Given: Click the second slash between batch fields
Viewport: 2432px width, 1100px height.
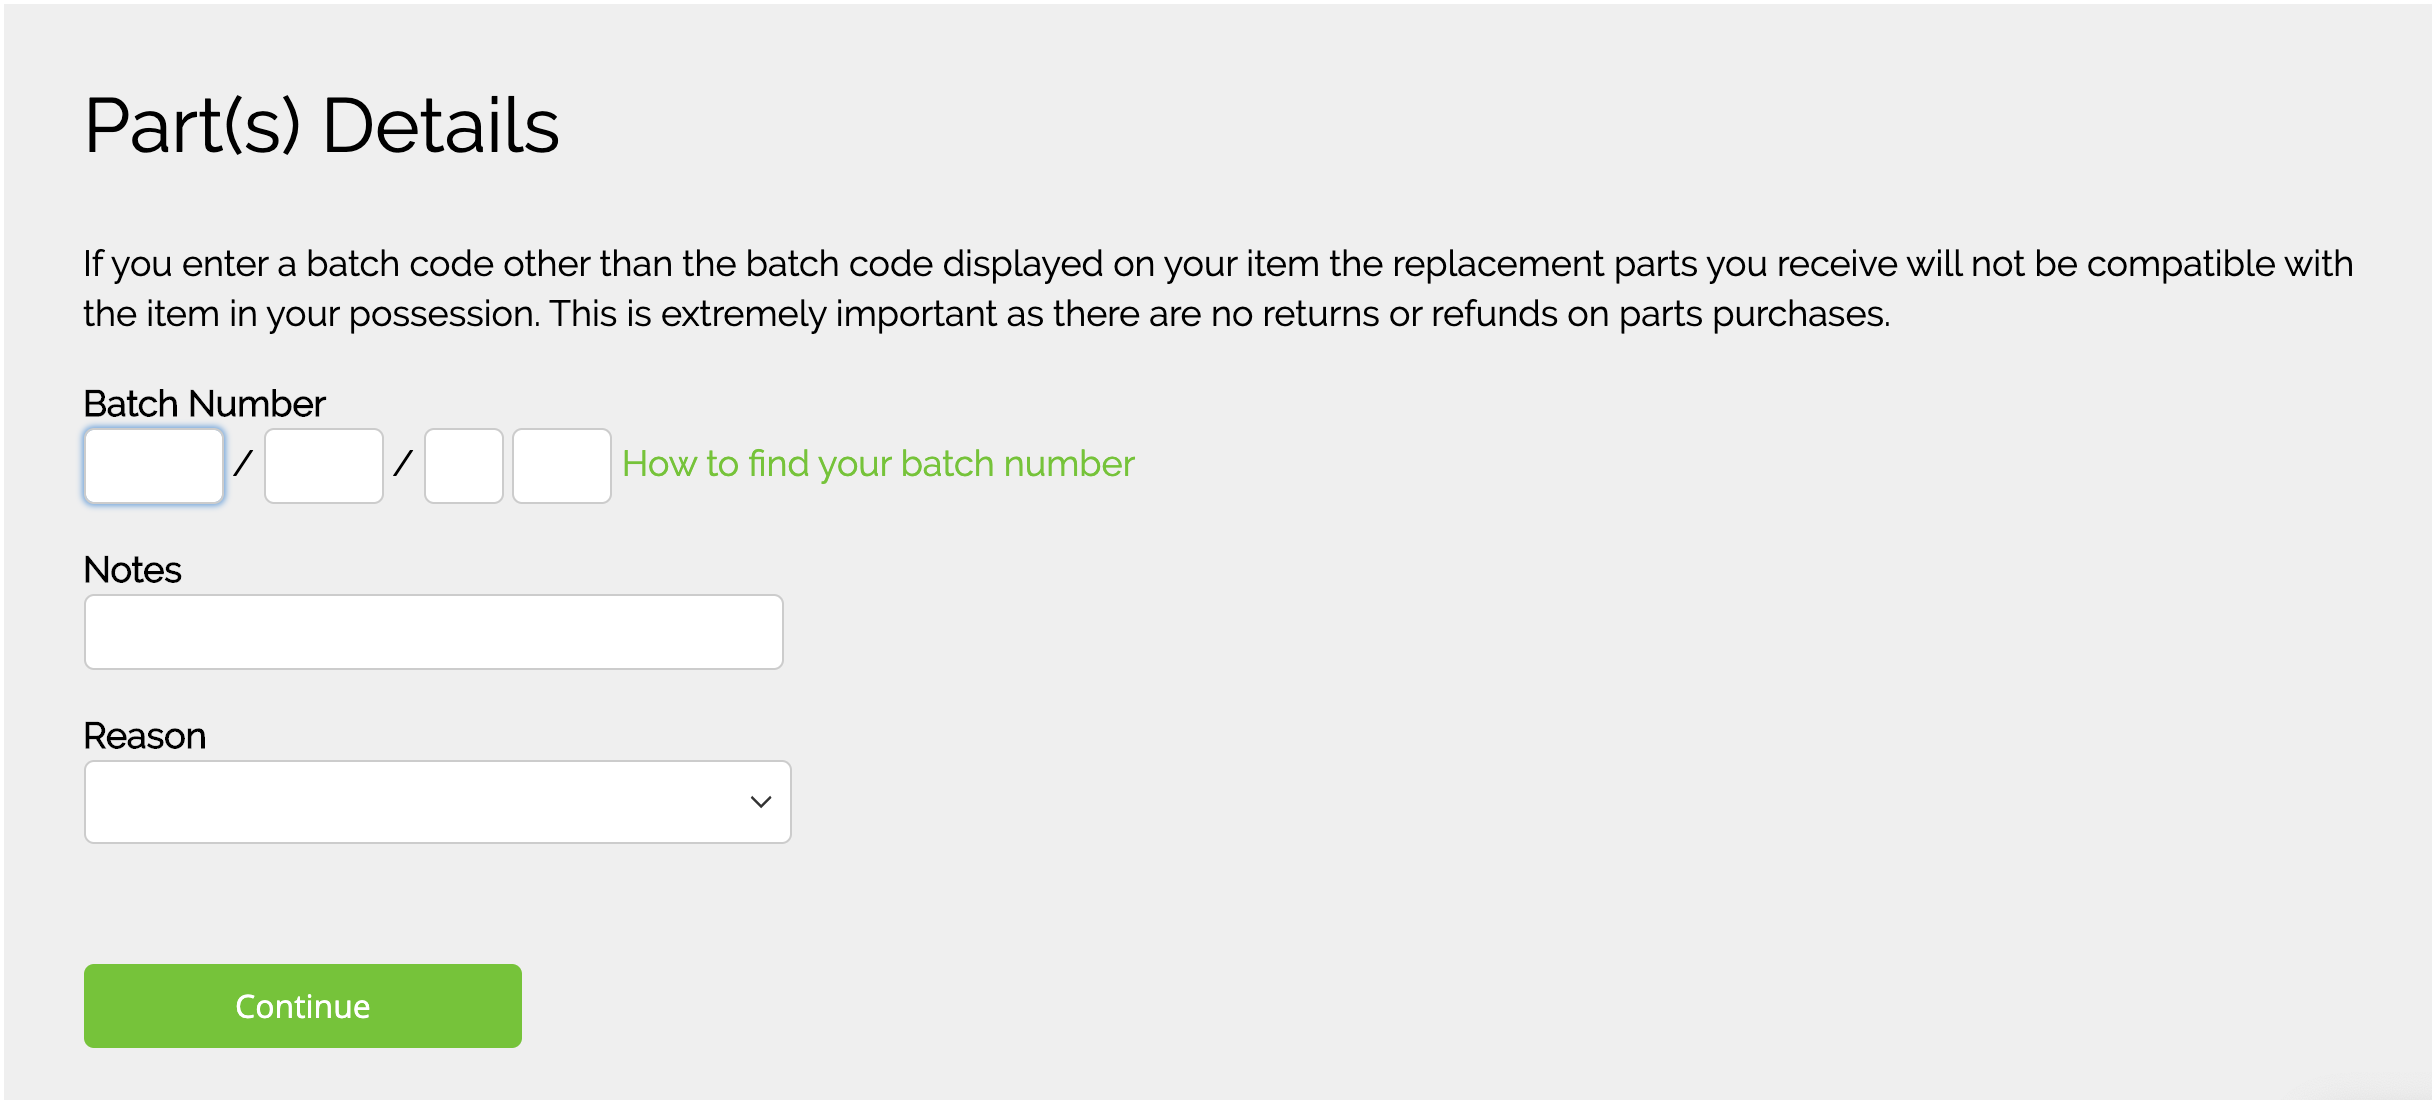Looking at the screenshot, I should point(403,464).
